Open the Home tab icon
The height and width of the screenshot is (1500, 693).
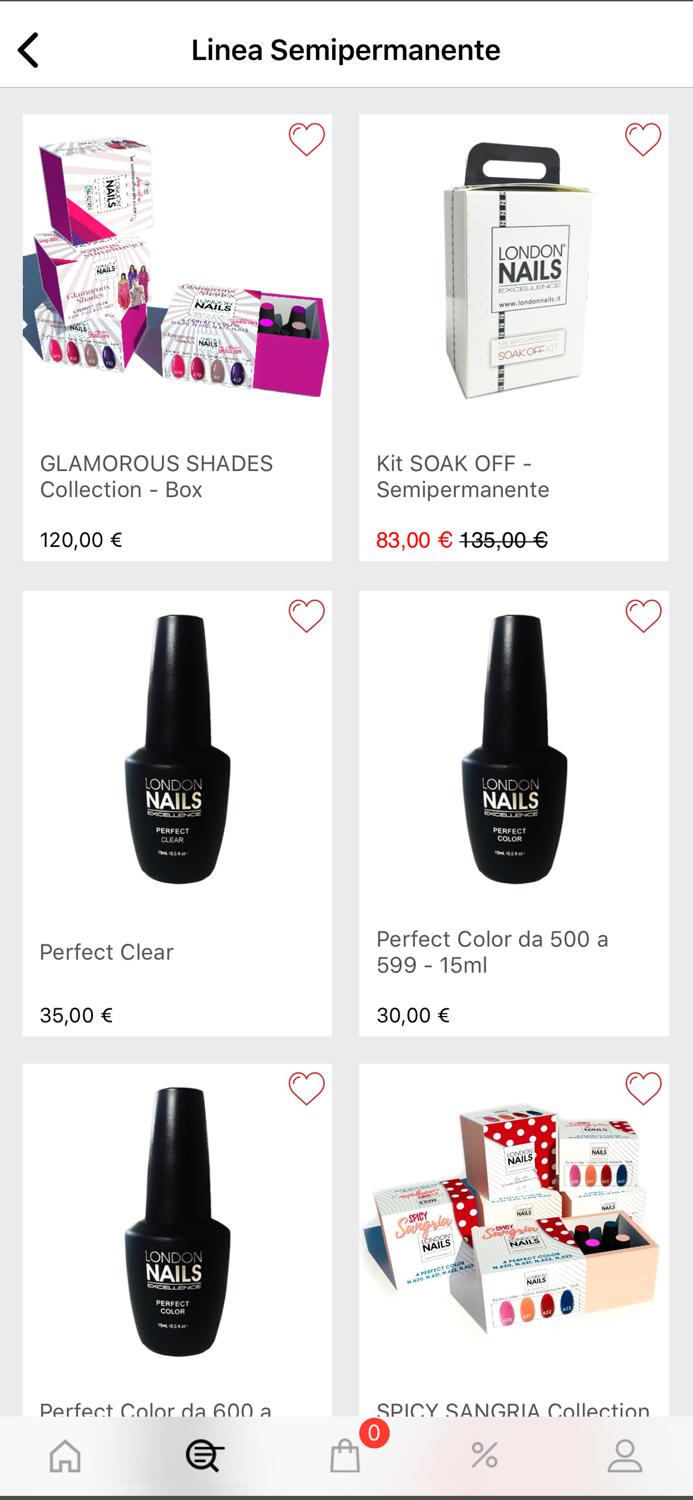click(65, 1456)
